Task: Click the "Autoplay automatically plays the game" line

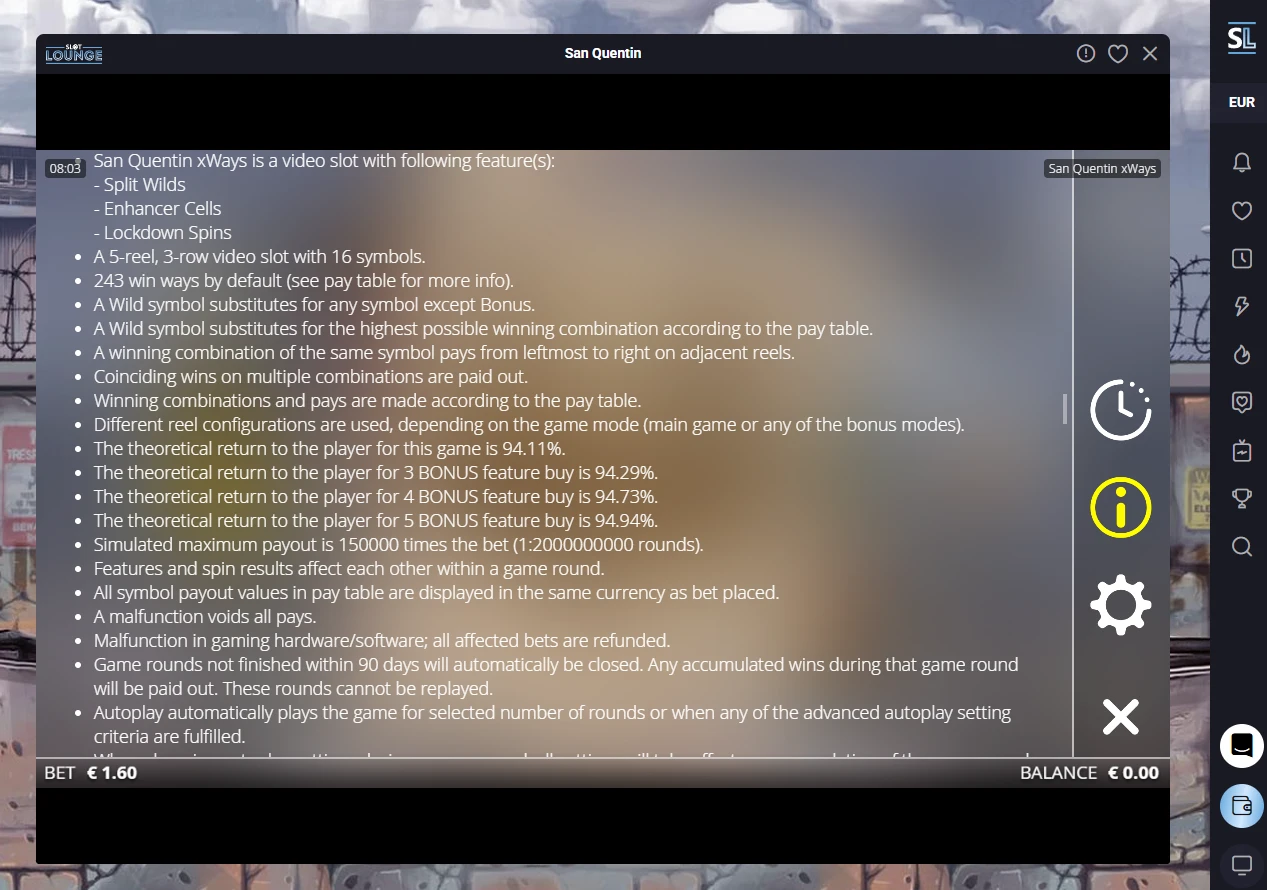Action: [553, 725]
